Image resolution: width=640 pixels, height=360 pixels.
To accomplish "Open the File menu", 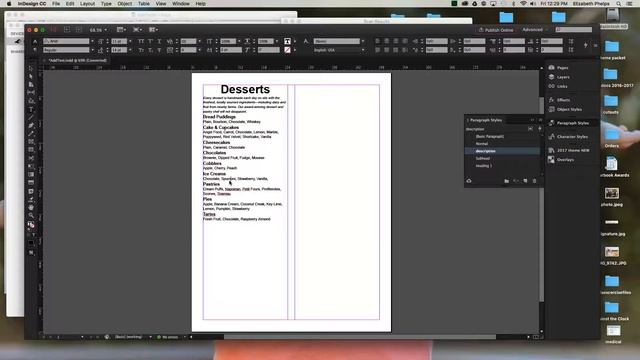I will coord(56,4).
